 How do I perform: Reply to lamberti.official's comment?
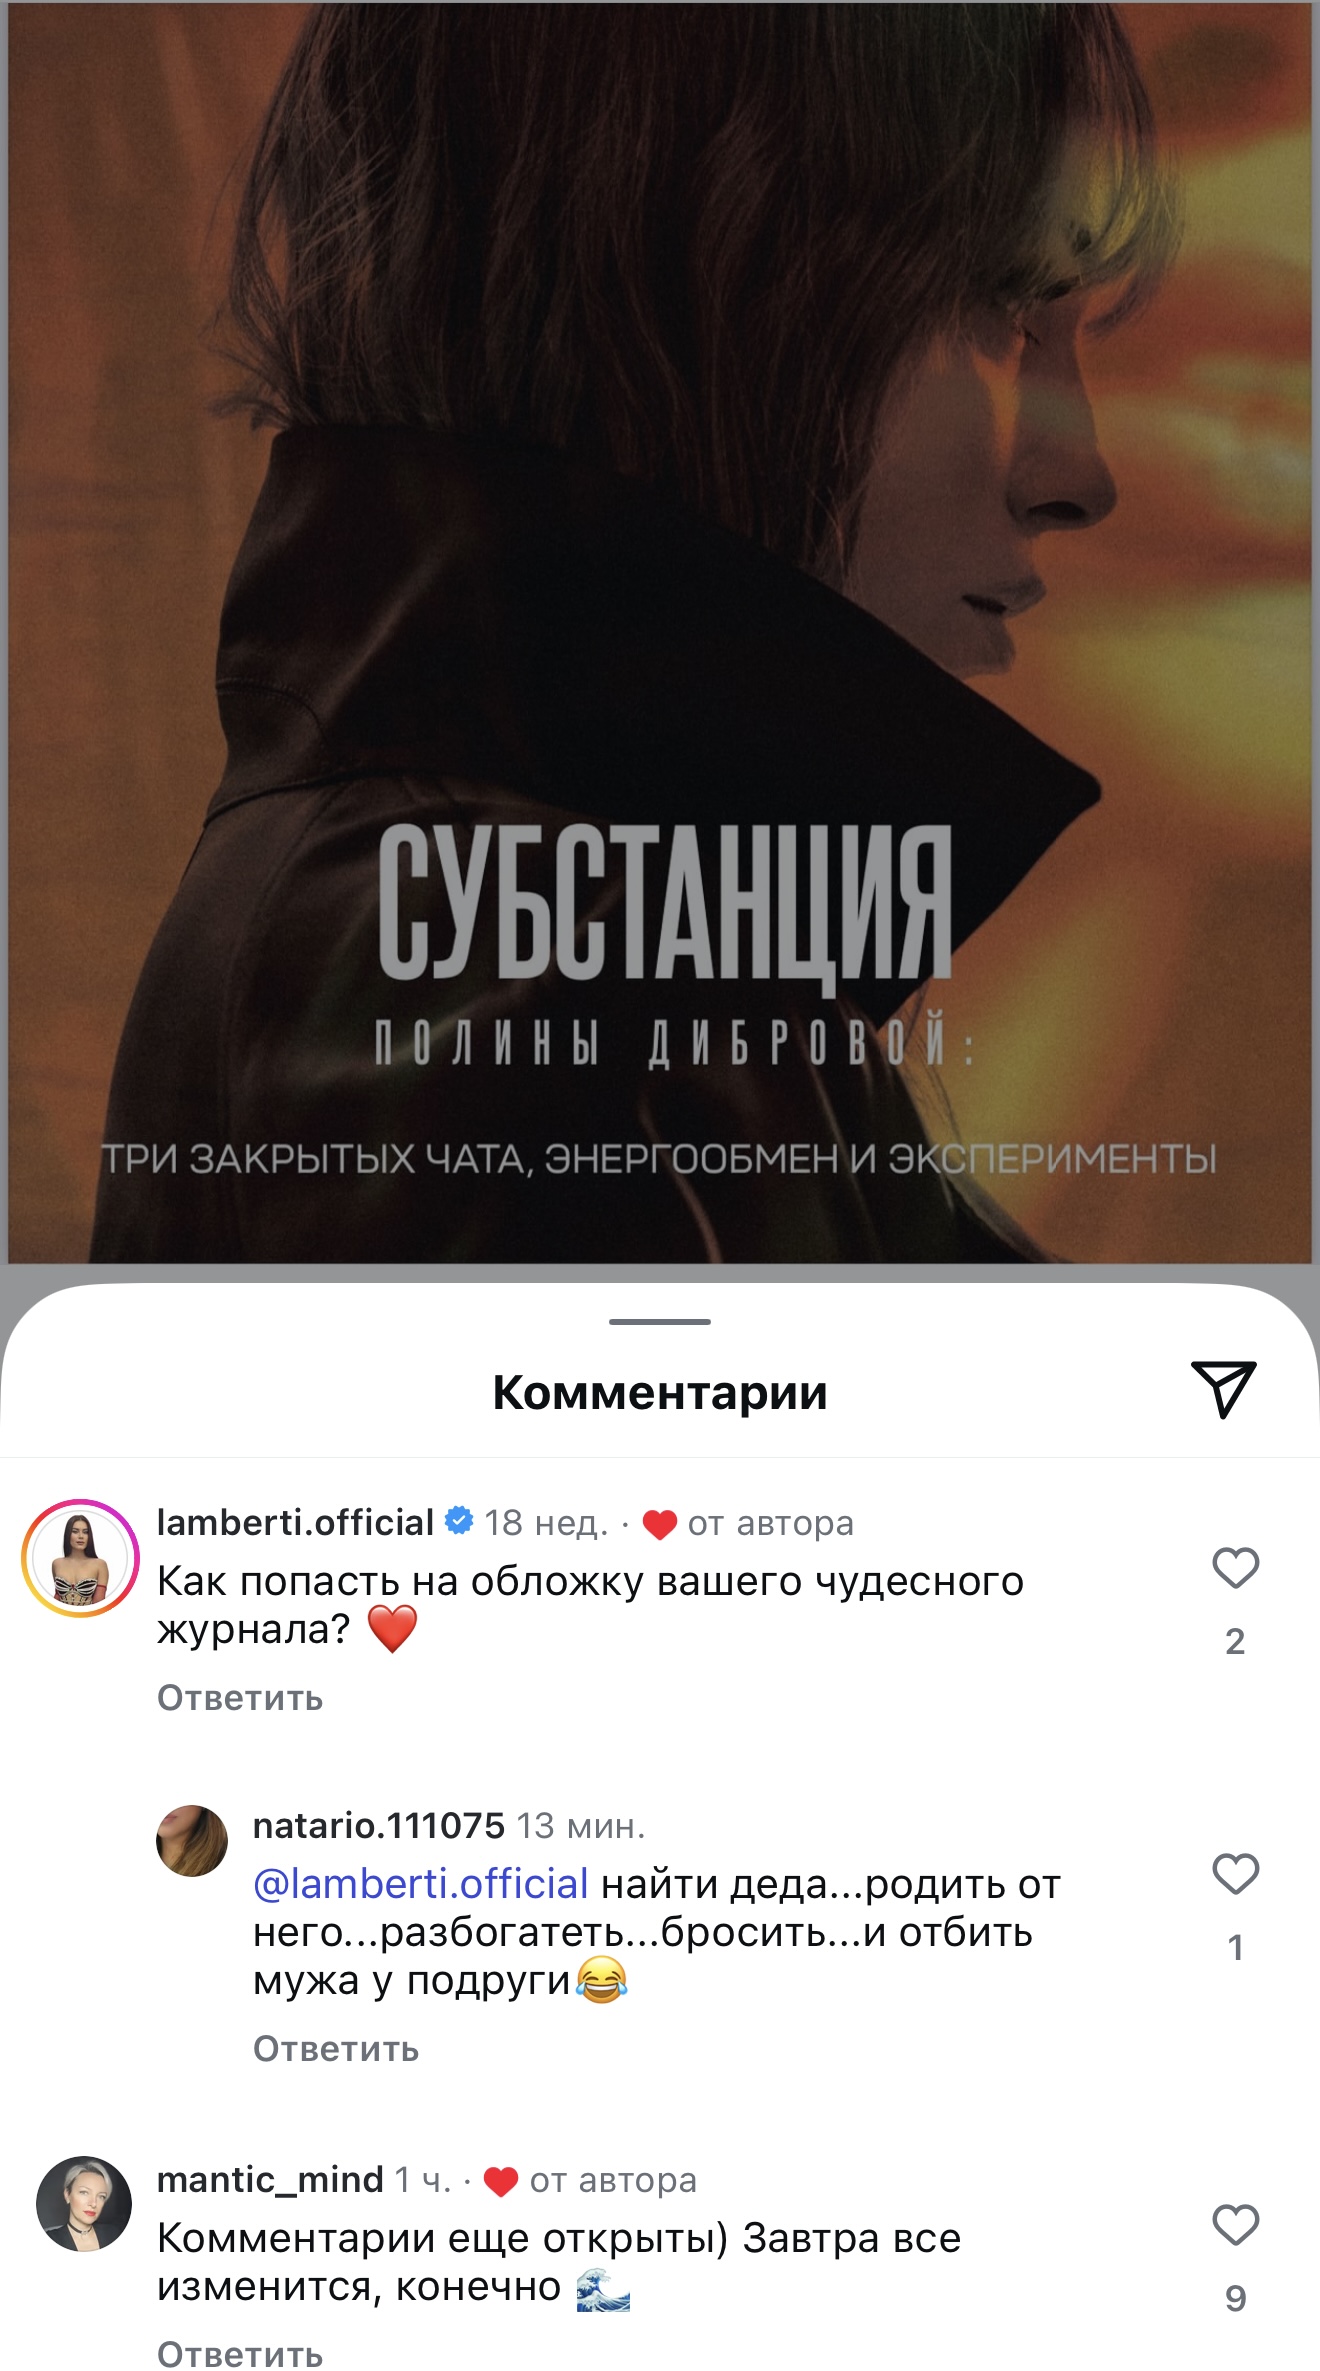[240, 1698]
